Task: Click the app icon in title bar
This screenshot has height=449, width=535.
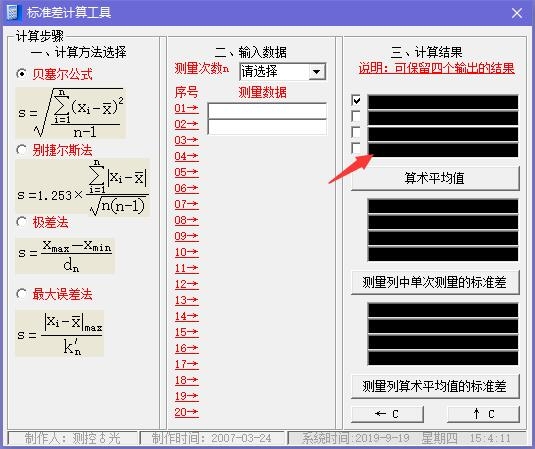Action: tap(13, 13)
